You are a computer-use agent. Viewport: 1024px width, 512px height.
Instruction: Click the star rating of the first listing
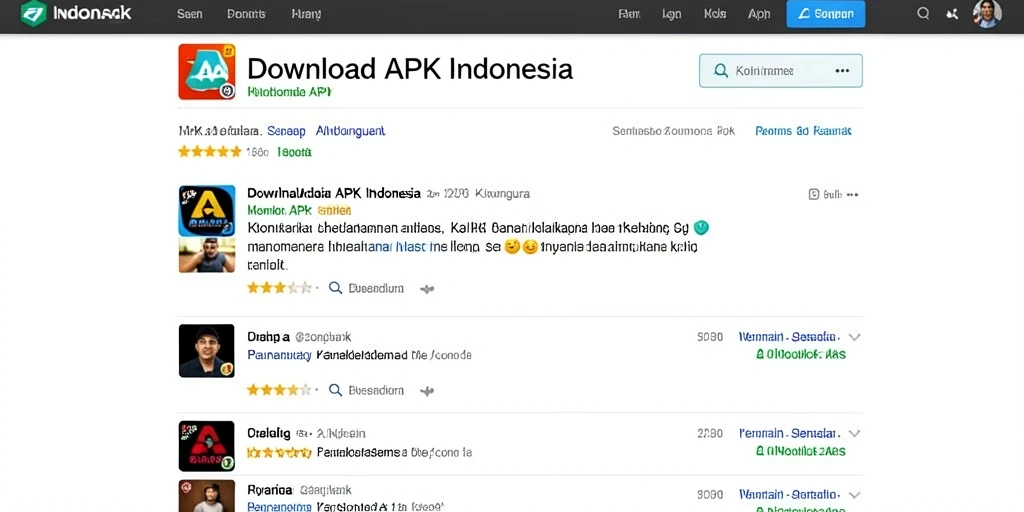tap(280, 288)
